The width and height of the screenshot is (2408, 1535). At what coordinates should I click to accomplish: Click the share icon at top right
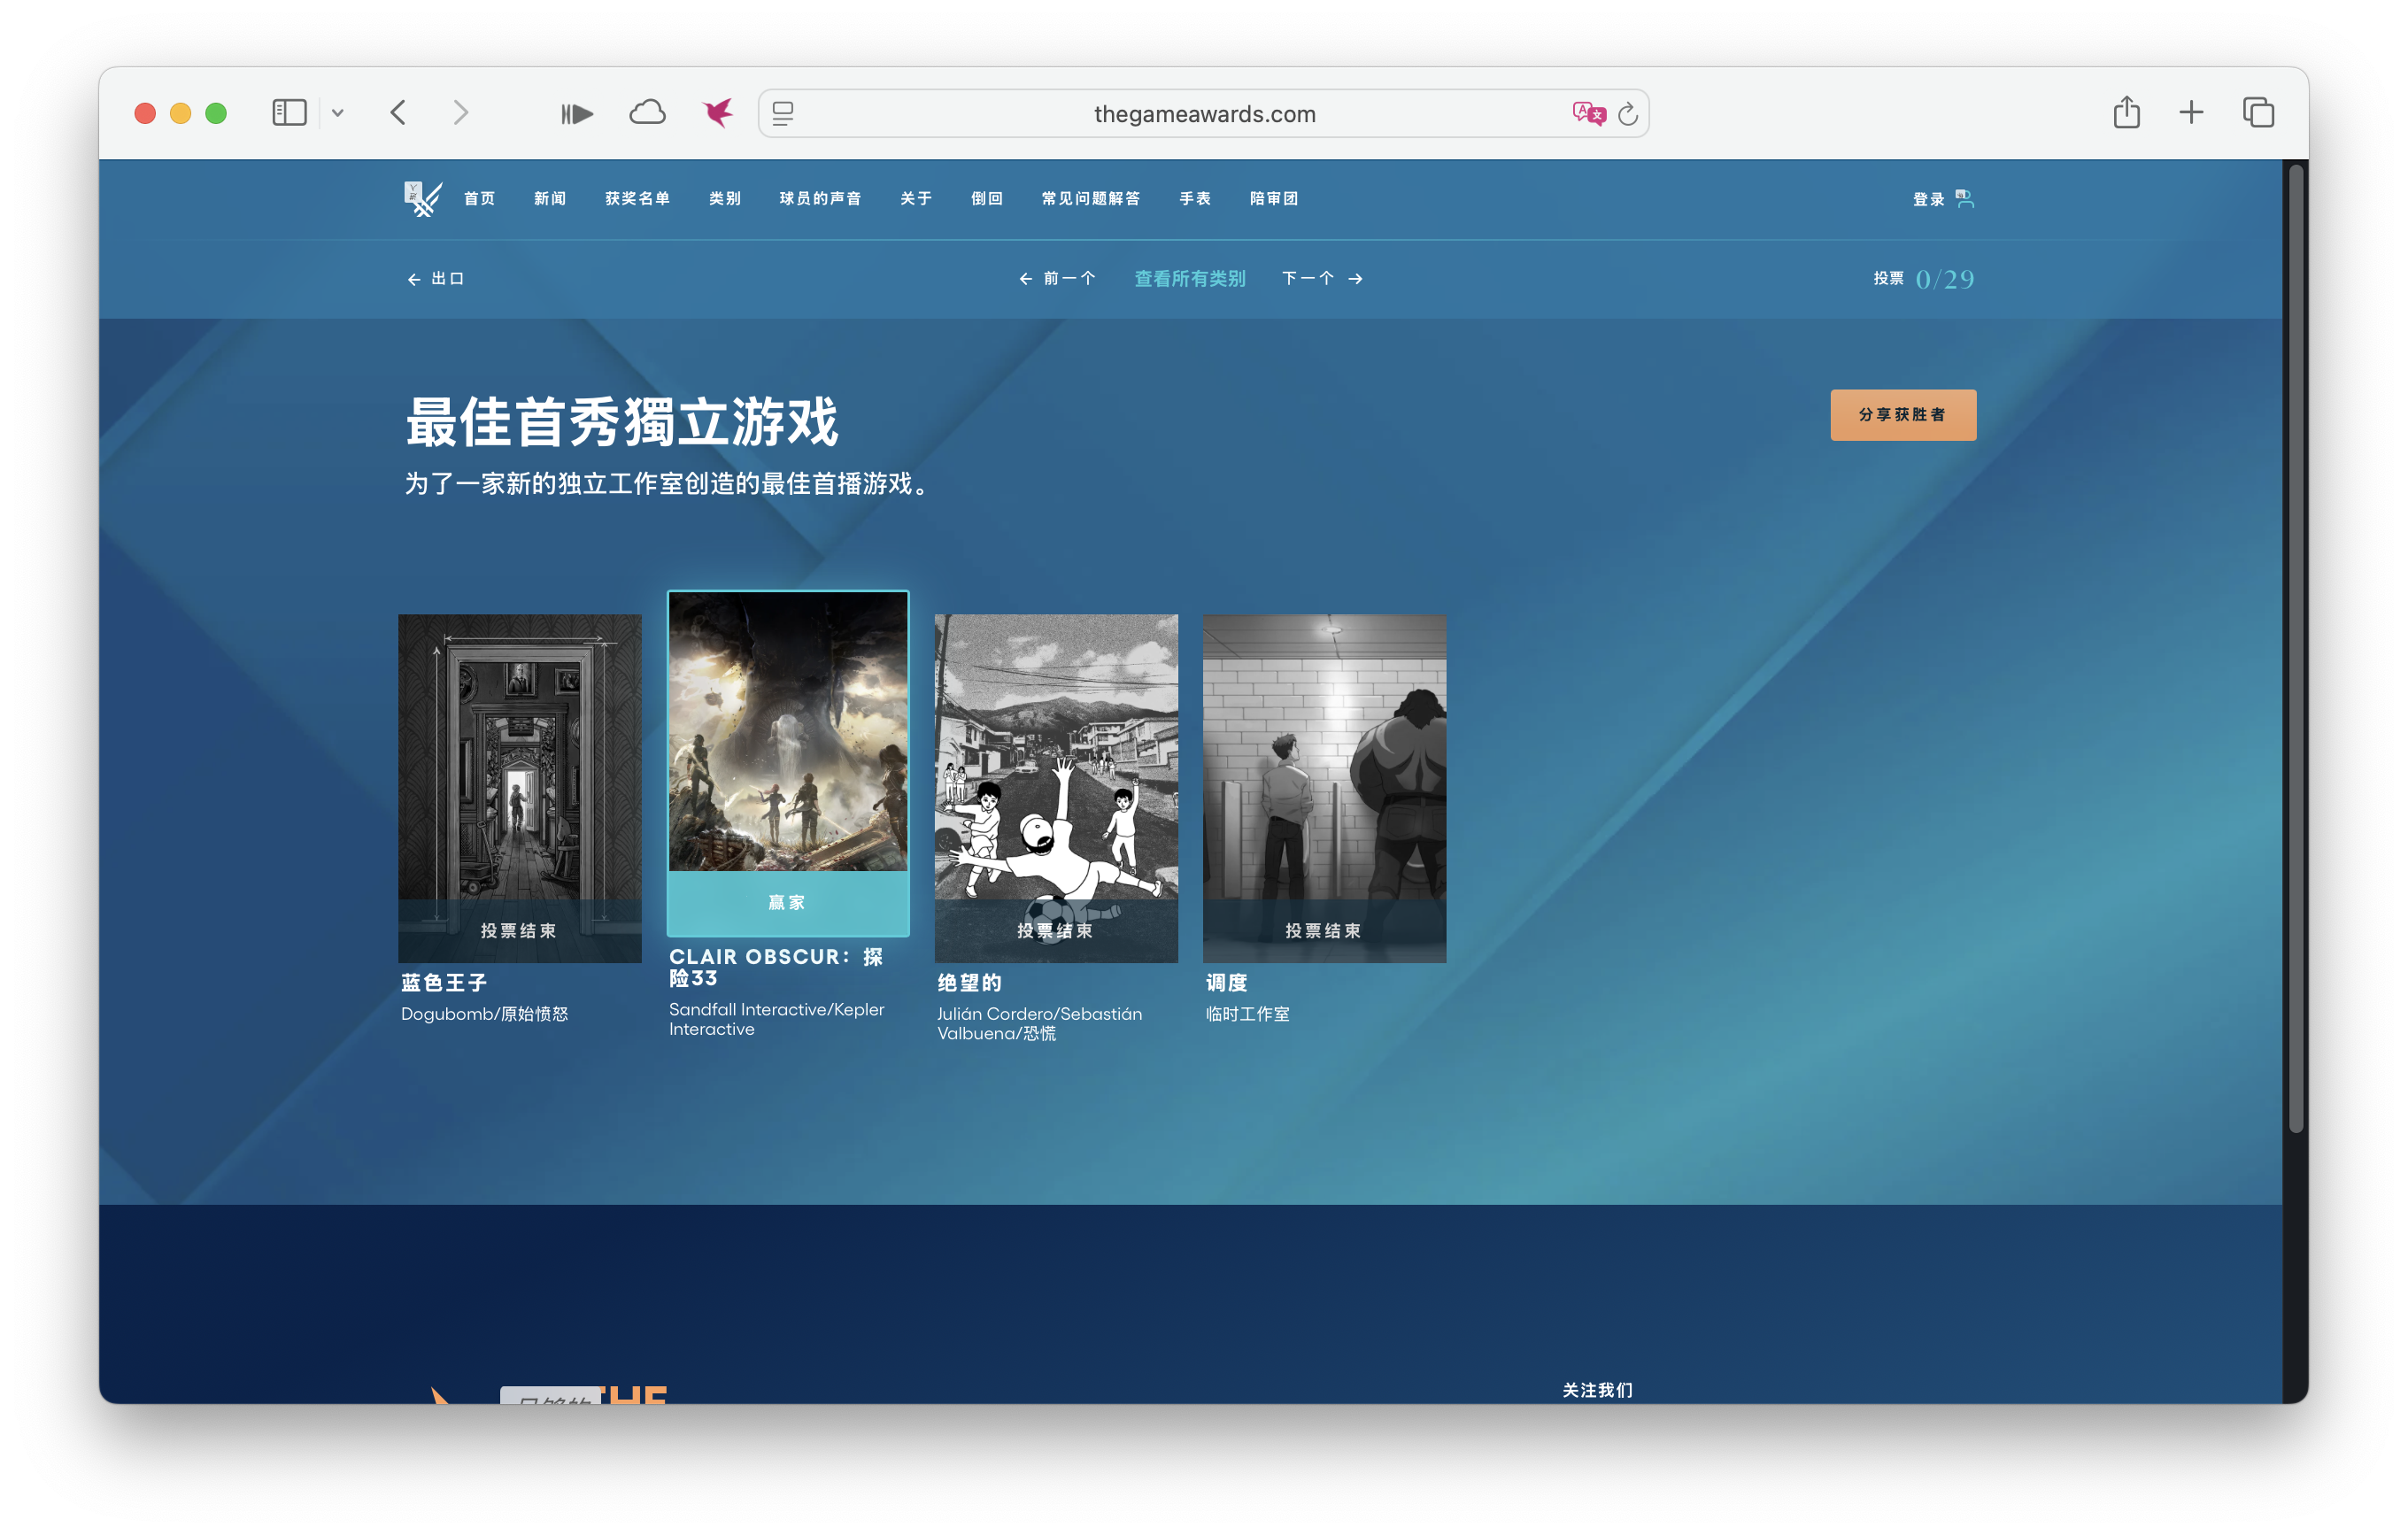tap(2126, 112)
